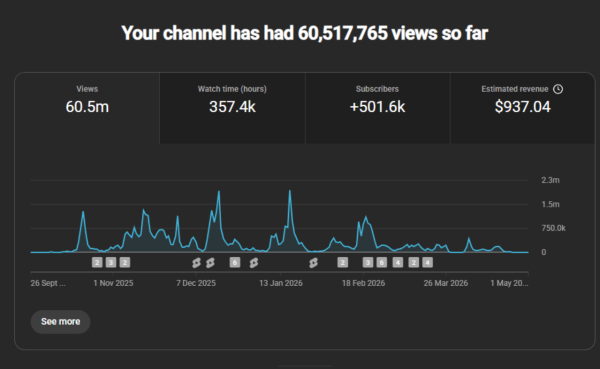Open the Subscribers metric tab
Screen dimensions: 600x369
377,108
